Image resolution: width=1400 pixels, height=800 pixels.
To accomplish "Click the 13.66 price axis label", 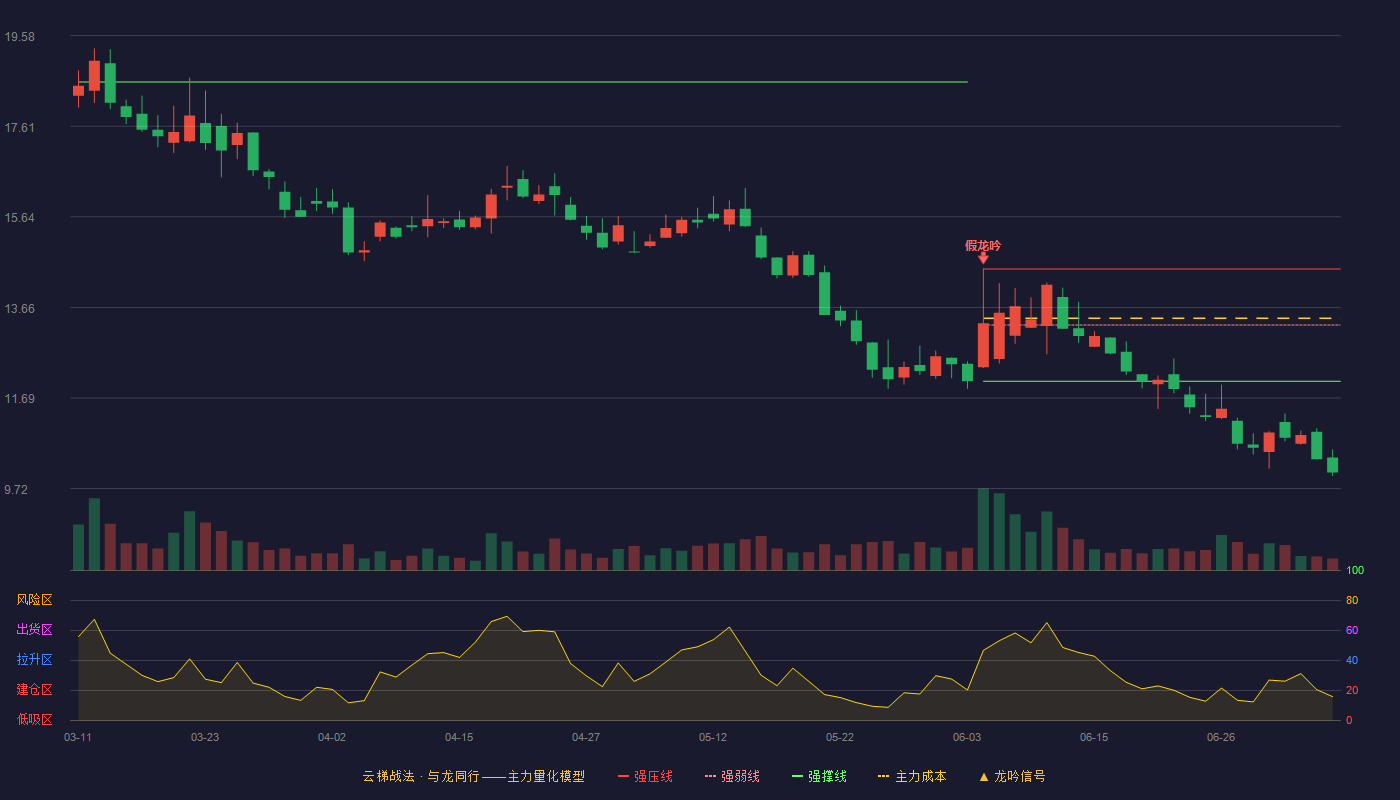I will 19,308.
